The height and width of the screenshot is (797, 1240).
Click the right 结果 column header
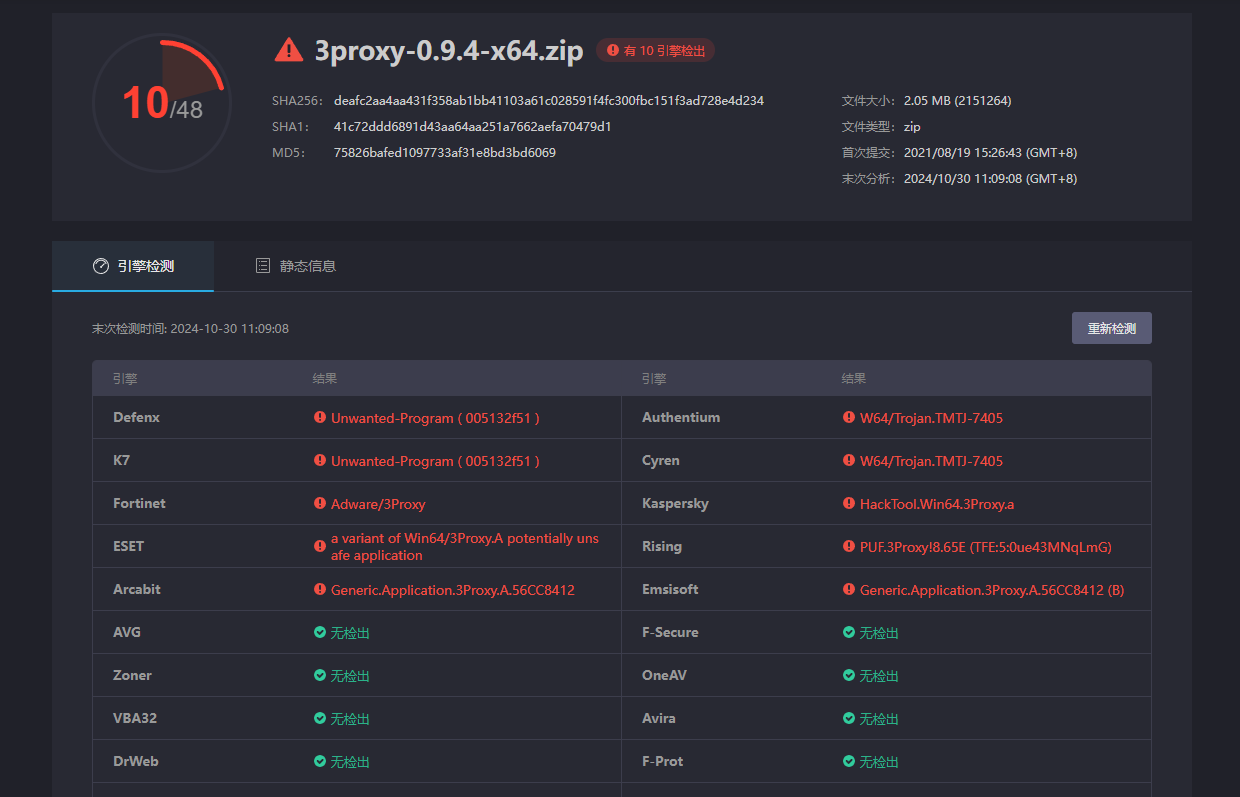(x=854, y=379)
